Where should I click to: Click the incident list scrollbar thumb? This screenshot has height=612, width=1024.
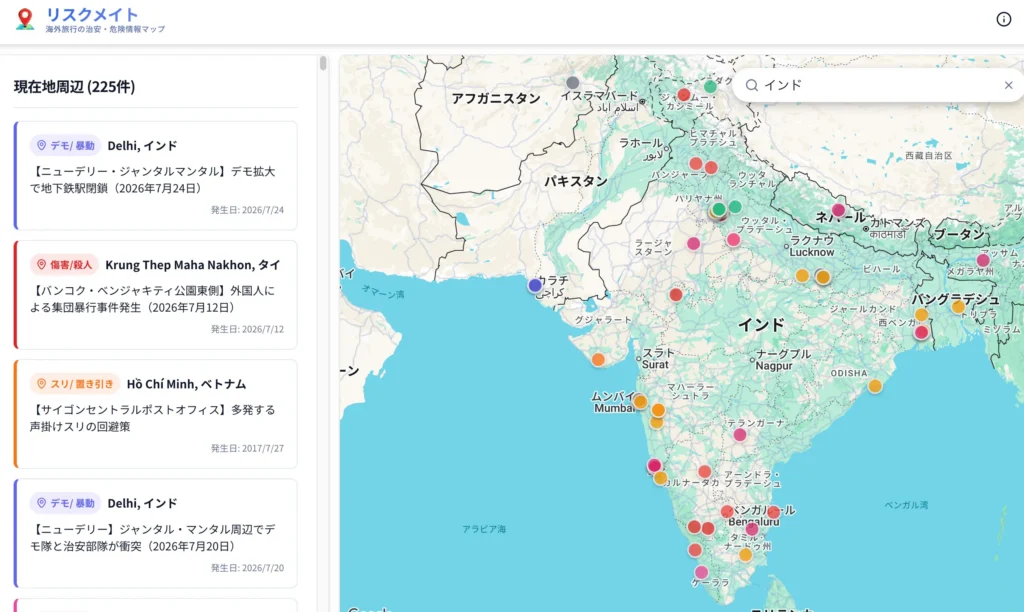[x=323, y=63]
